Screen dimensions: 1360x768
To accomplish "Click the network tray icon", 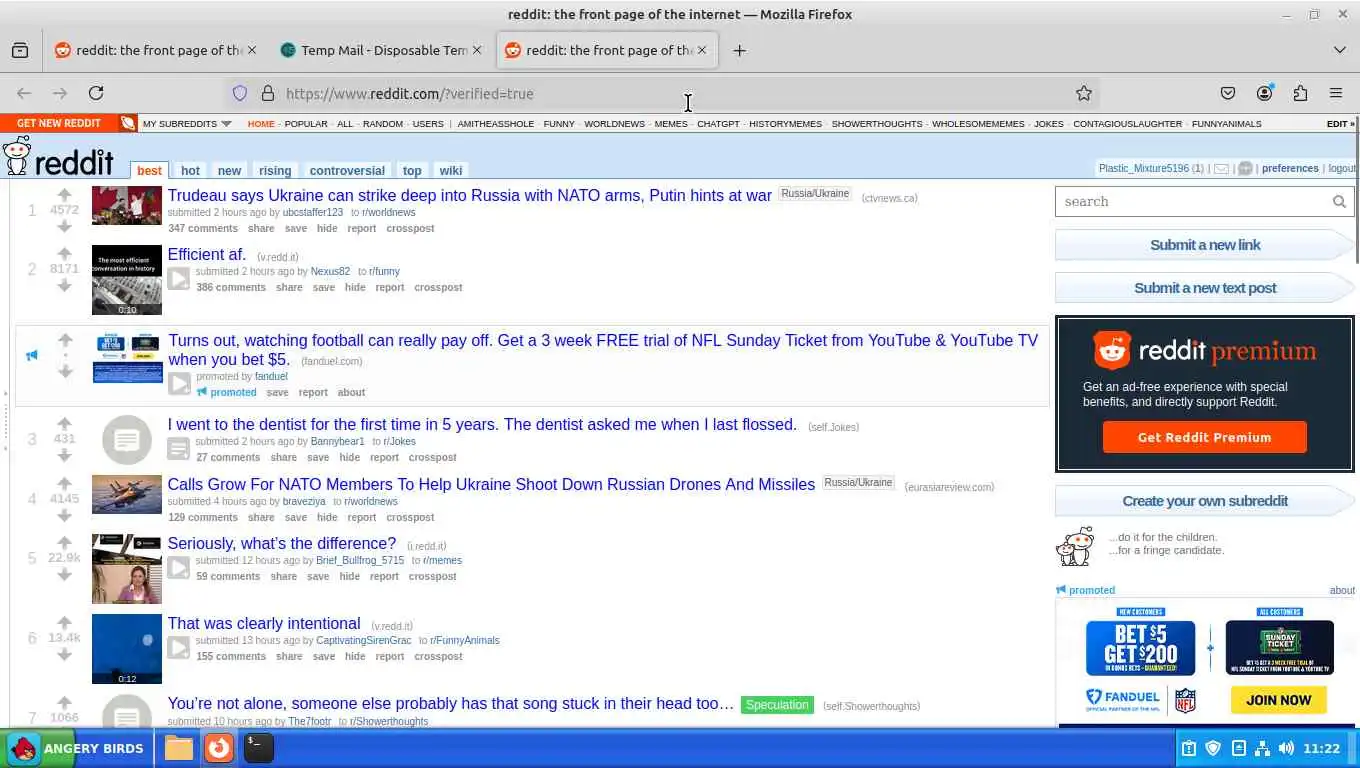I will coord(1262,748).
